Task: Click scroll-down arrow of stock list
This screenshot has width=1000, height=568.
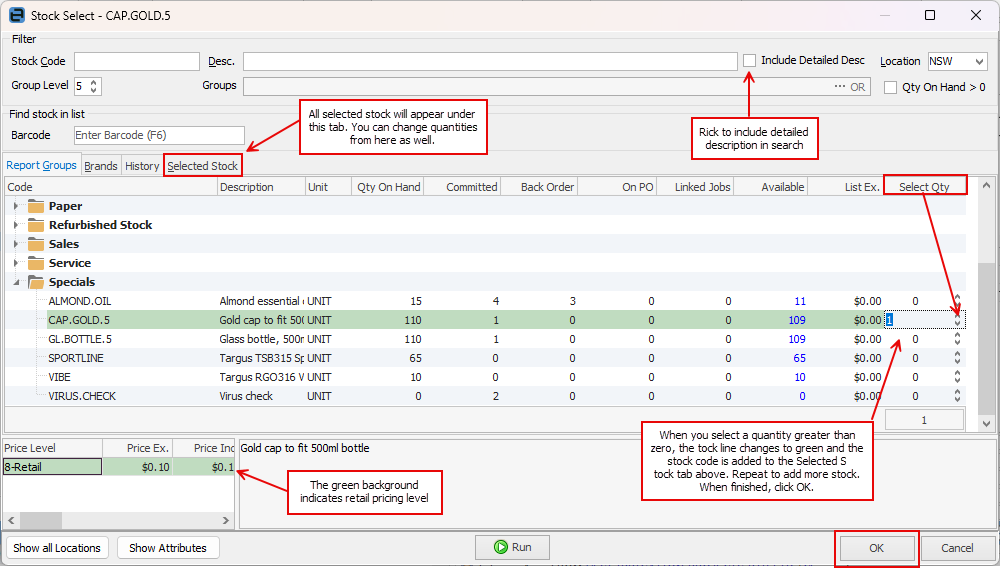Action: [986, 424]
